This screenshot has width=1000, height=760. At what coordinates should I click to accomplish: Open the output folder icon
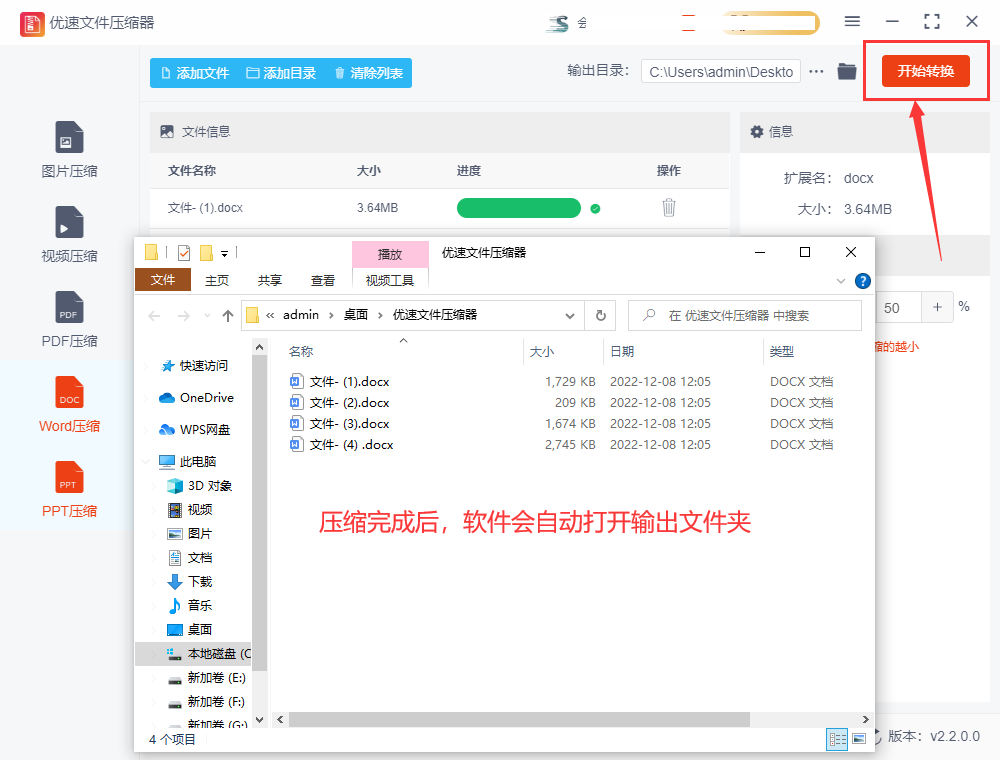click(847, 71)
